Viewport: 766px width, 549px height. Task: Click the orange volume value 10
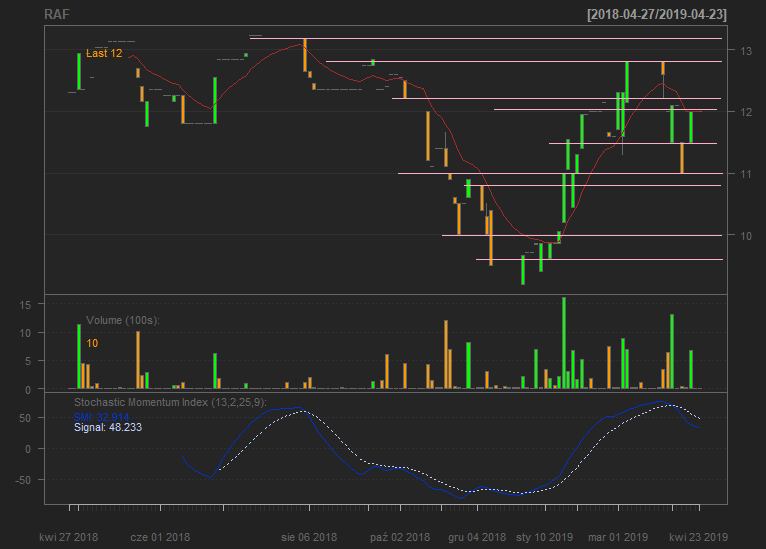(92, 343)
